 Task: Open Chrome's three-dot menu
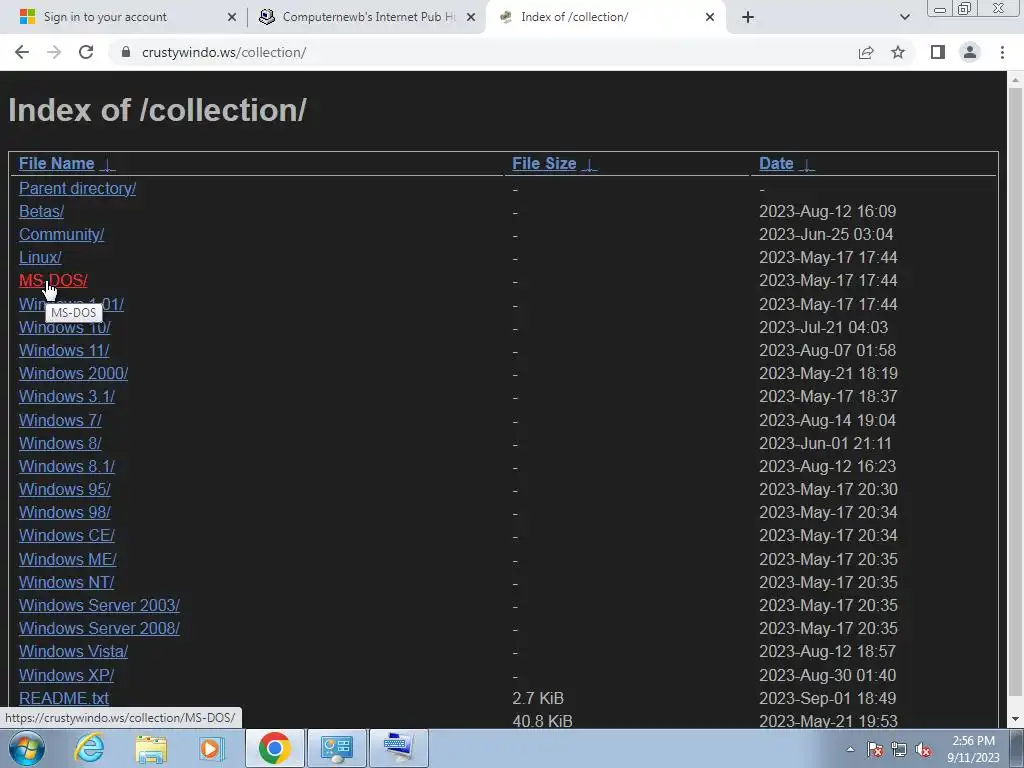point(1002,52)
